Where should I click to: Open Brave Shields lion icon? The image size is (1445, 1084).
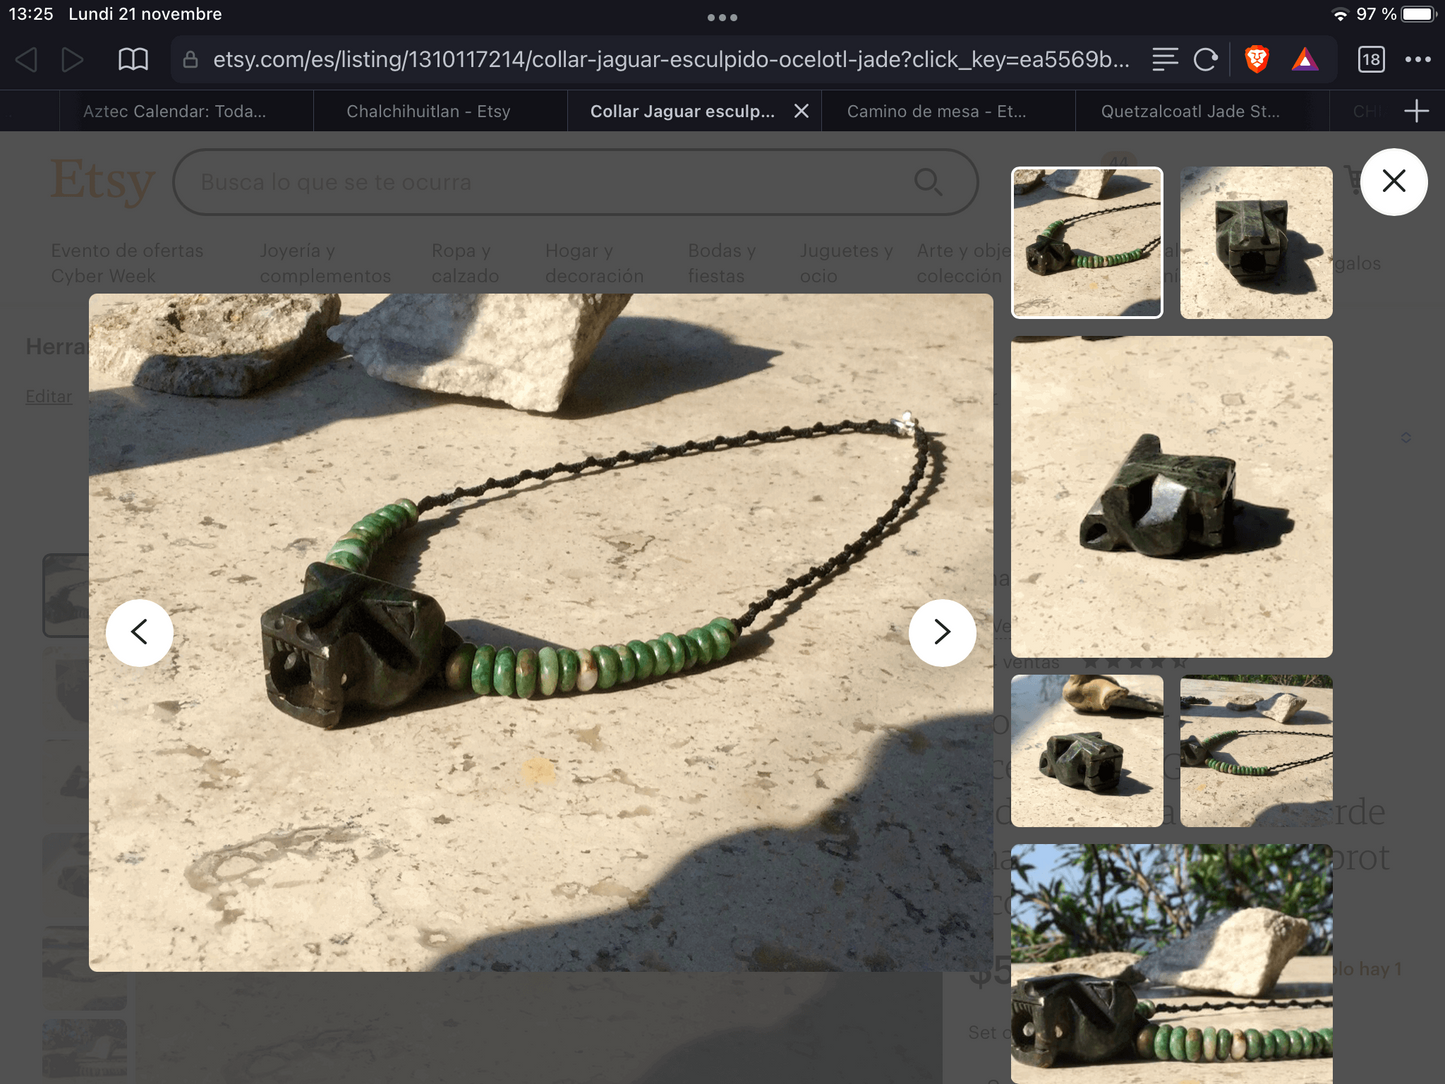[x=1257, y=60]
